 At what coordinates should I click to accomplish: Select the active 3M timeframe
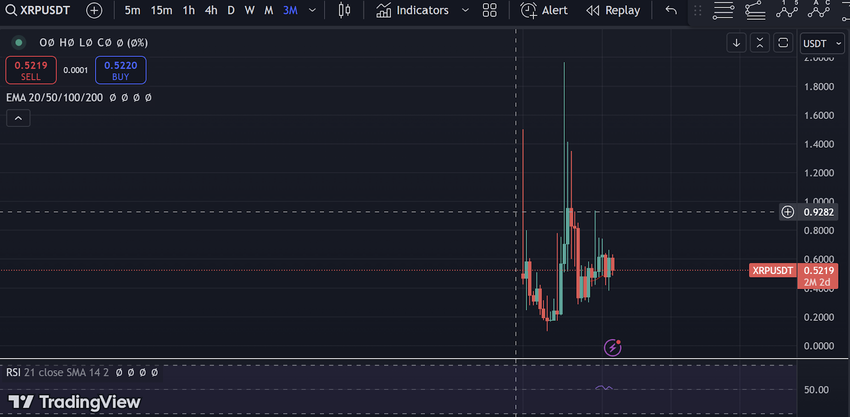click(x=290, y=10)
